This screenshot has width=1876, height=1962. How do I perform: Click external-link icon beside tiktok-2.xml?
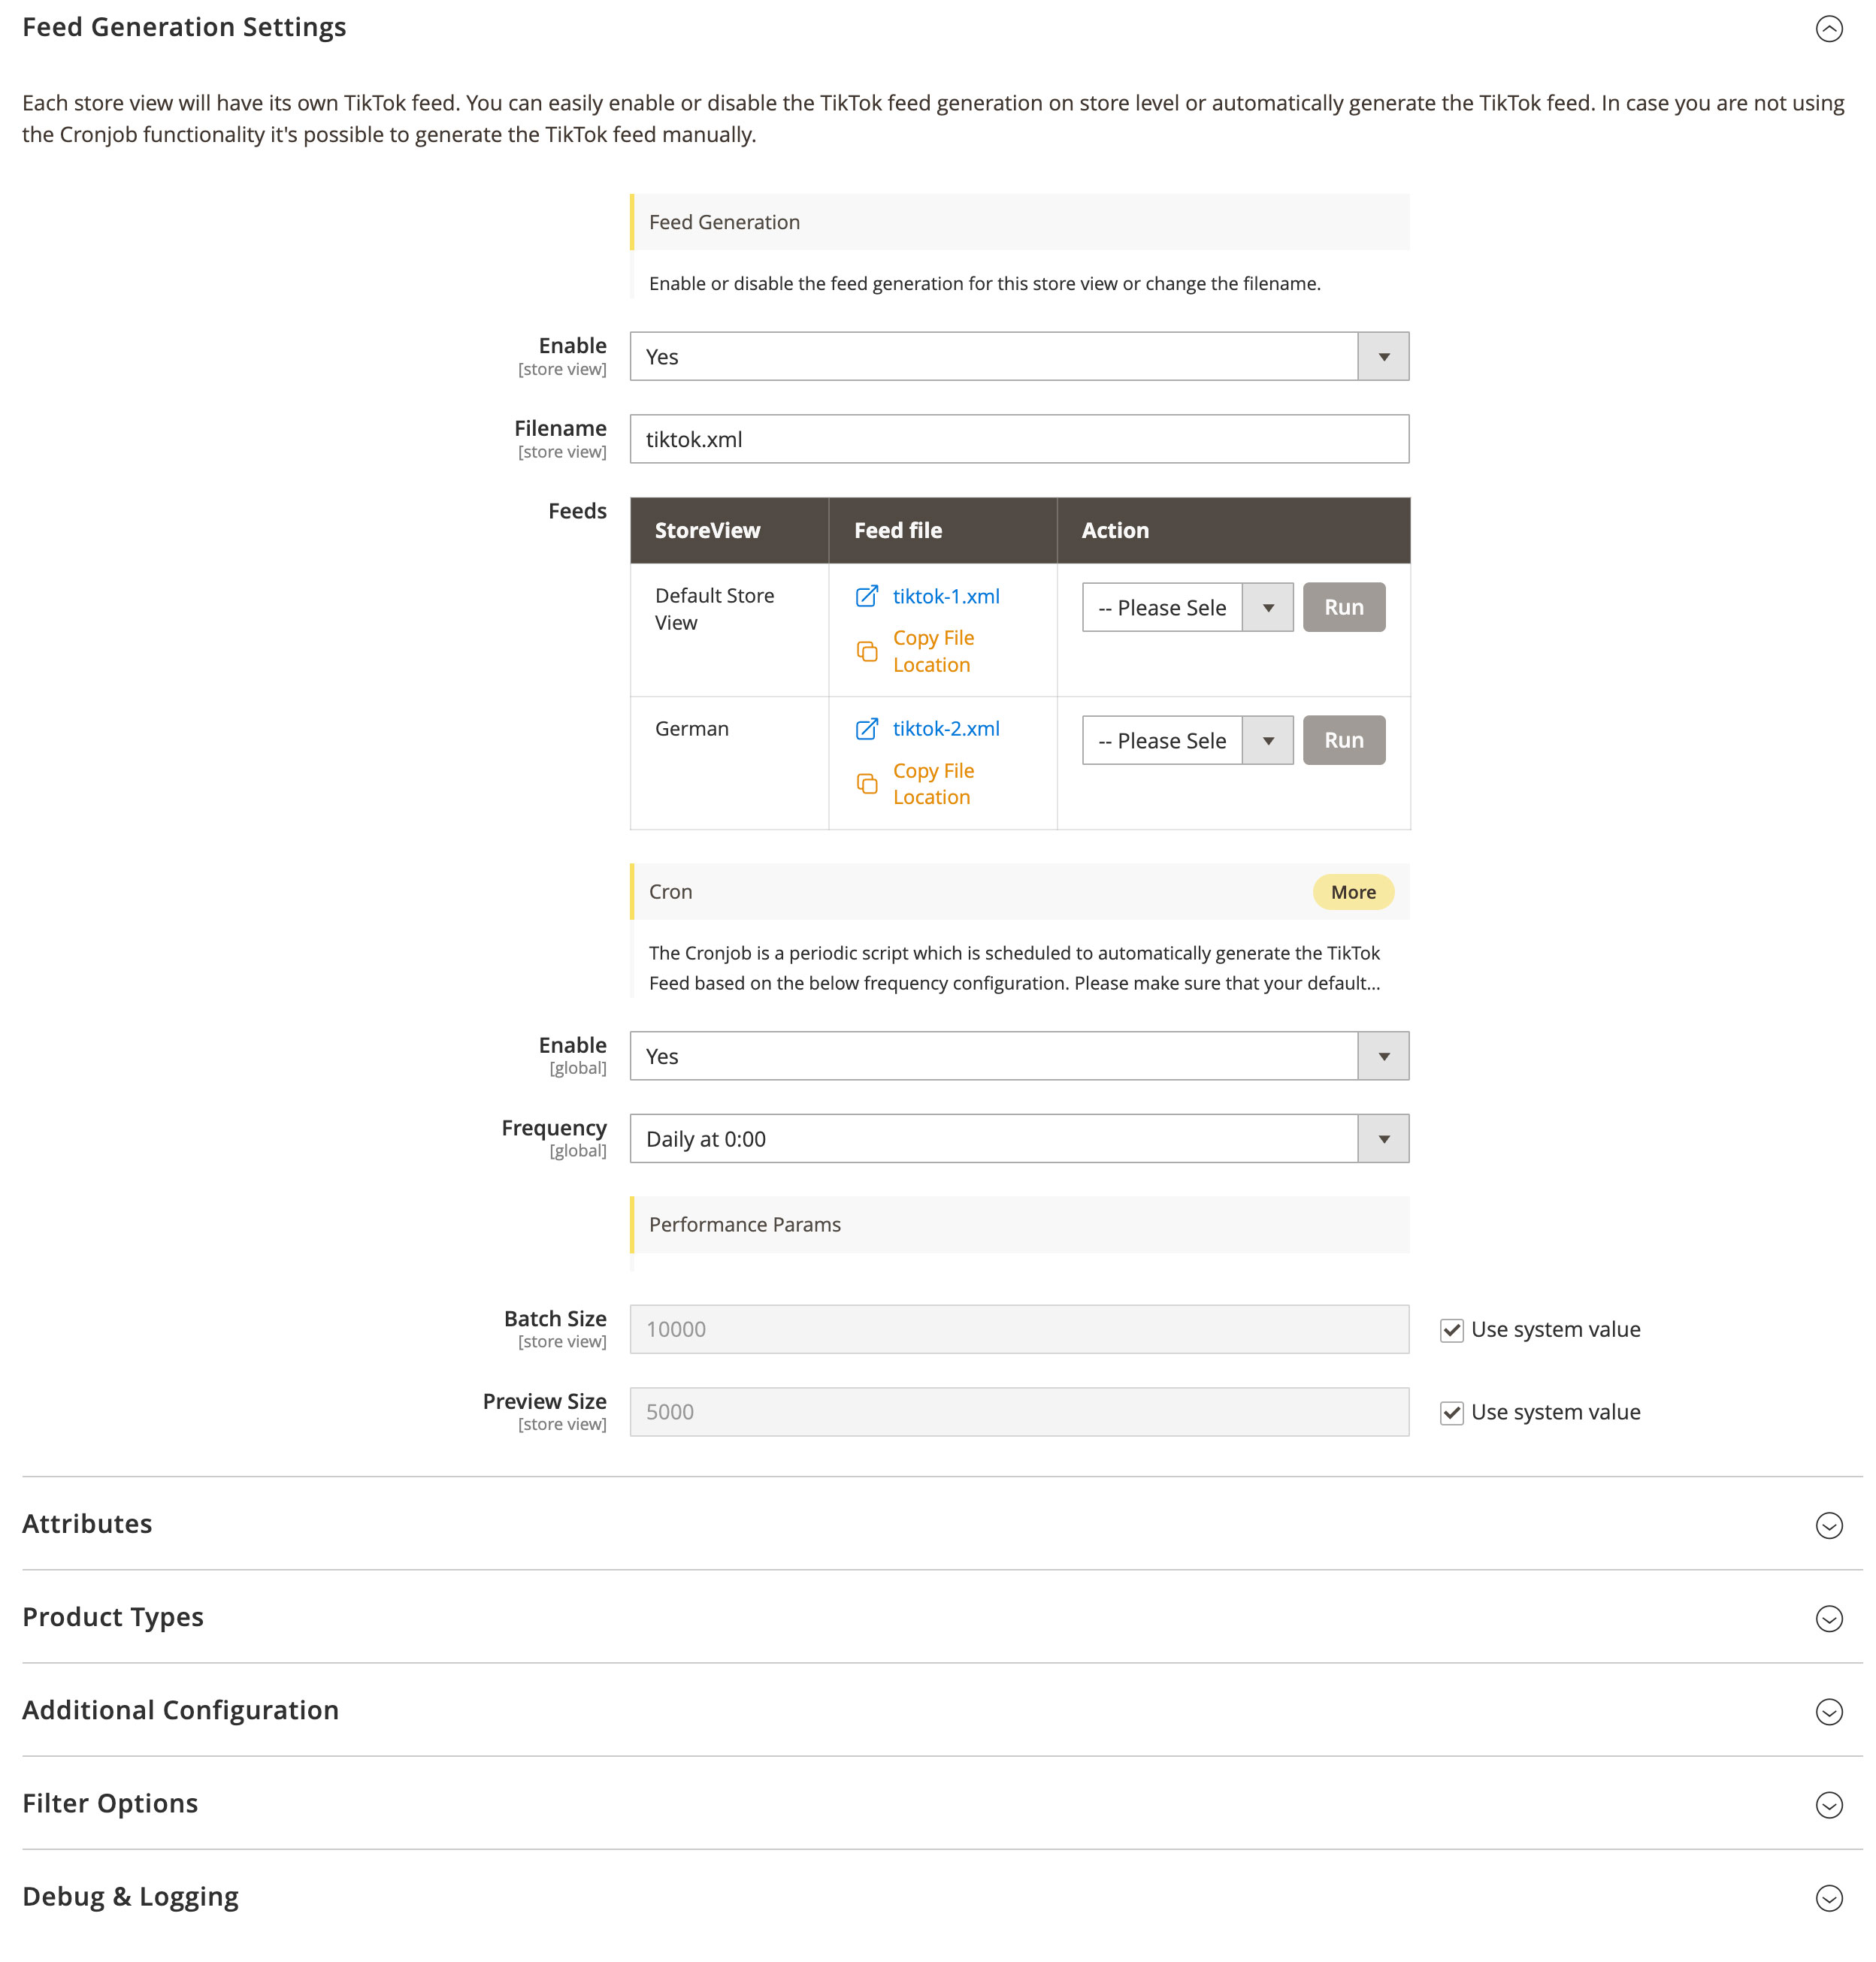(866, 729)
